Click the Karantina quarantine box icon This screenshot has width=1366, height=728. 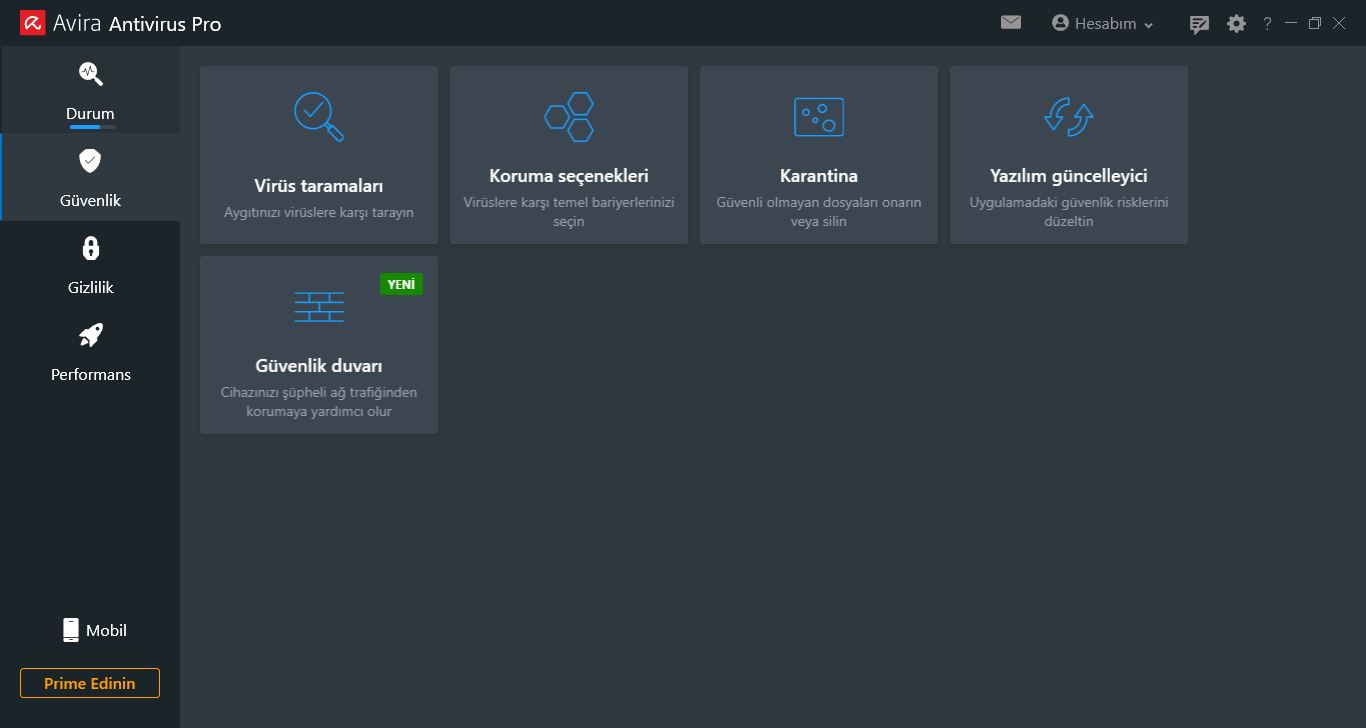[819, 116]
